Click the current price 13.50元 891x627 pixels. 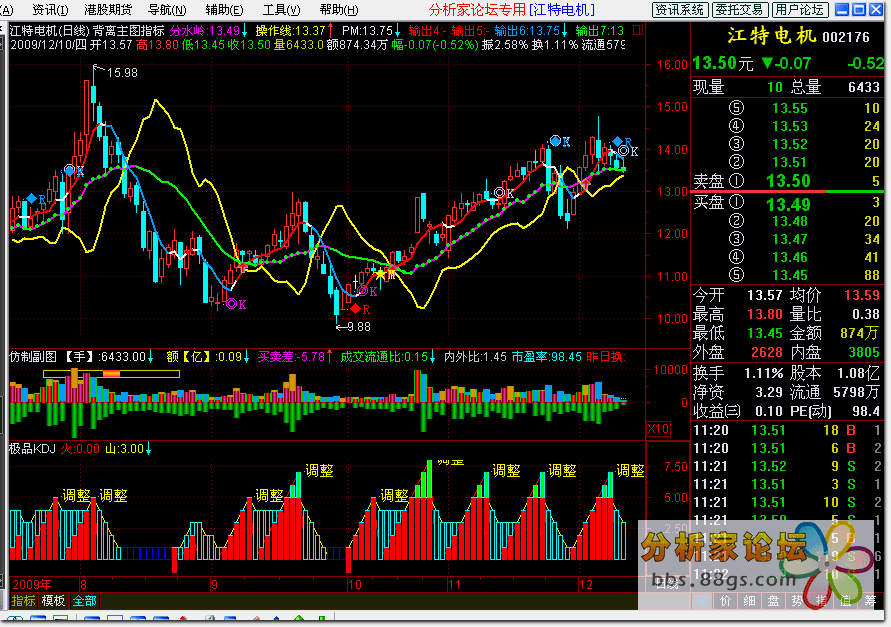(723, 63)
